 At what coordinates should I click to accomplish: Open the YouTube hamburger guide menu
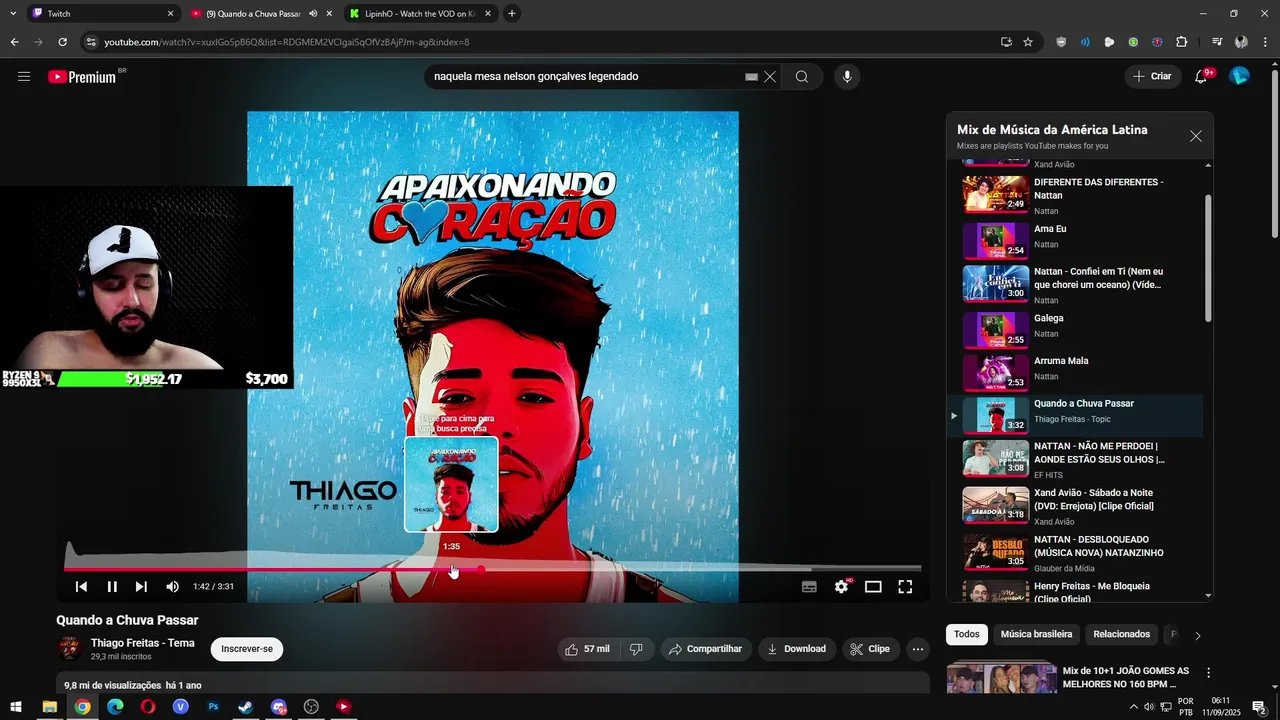[x=24, y=76]
